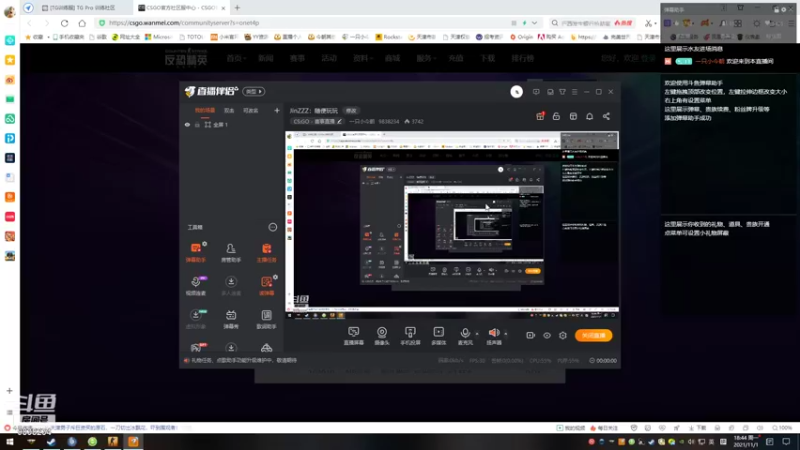Mute the 麦克风 microphone

465,336
